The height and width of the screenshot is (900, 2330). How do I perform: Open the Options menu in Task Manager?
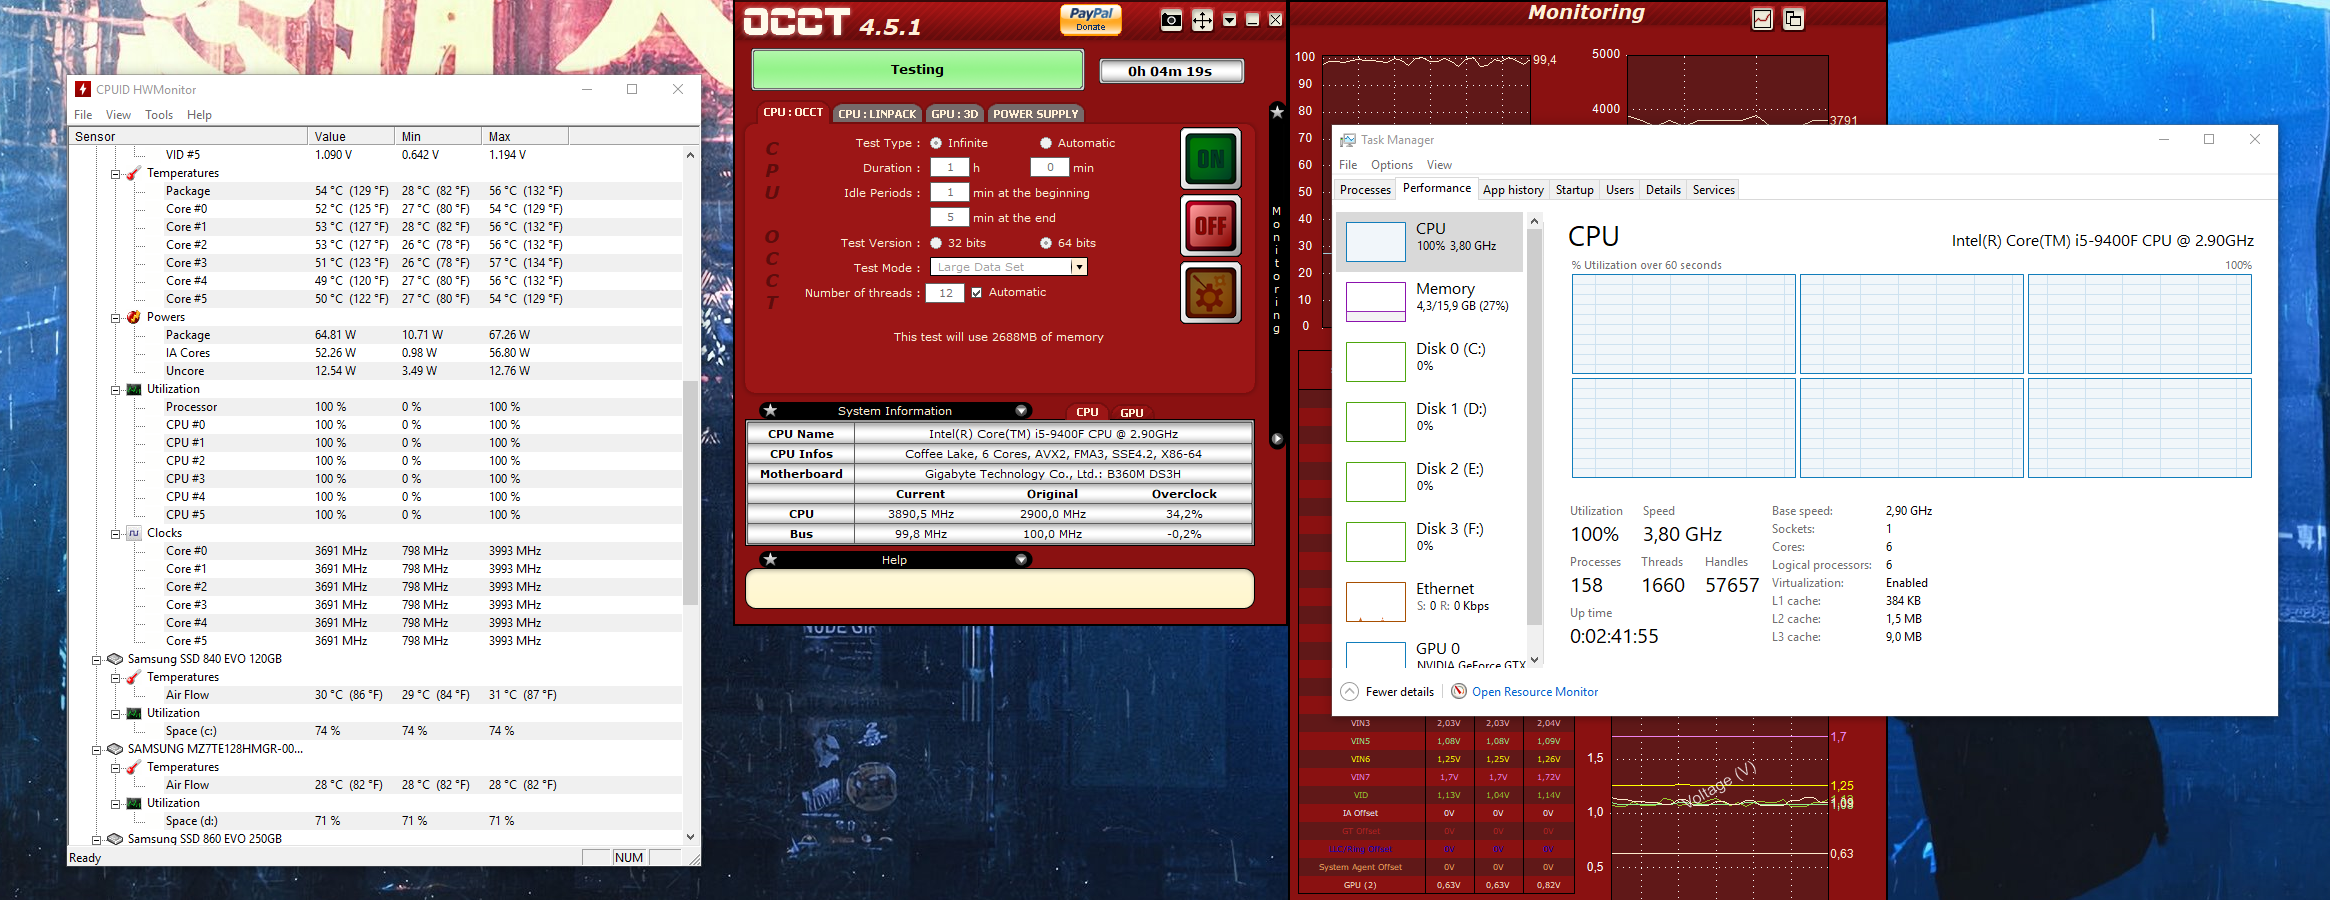pos(1392,165)
